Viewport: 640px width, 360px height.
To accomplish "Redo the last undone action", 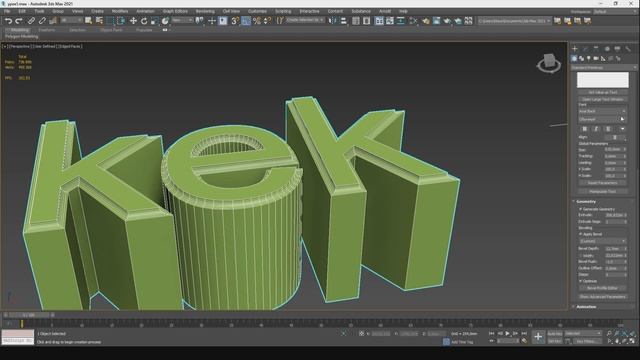I will 19,21.
